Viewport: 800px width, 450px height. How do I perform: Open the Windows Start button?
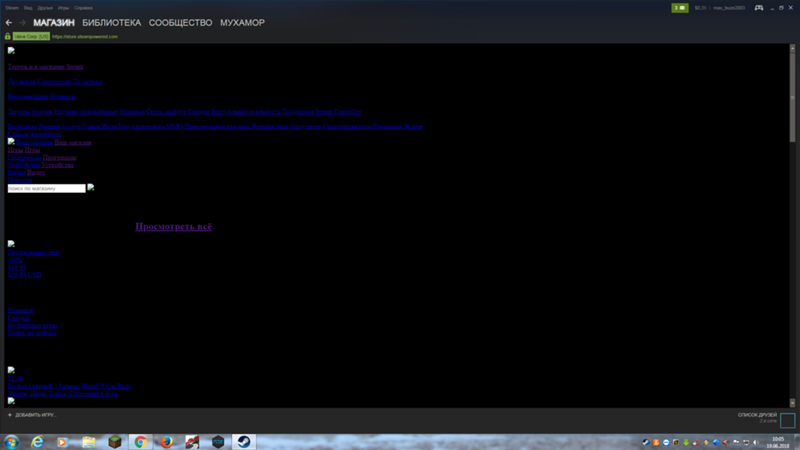point(11,442)
